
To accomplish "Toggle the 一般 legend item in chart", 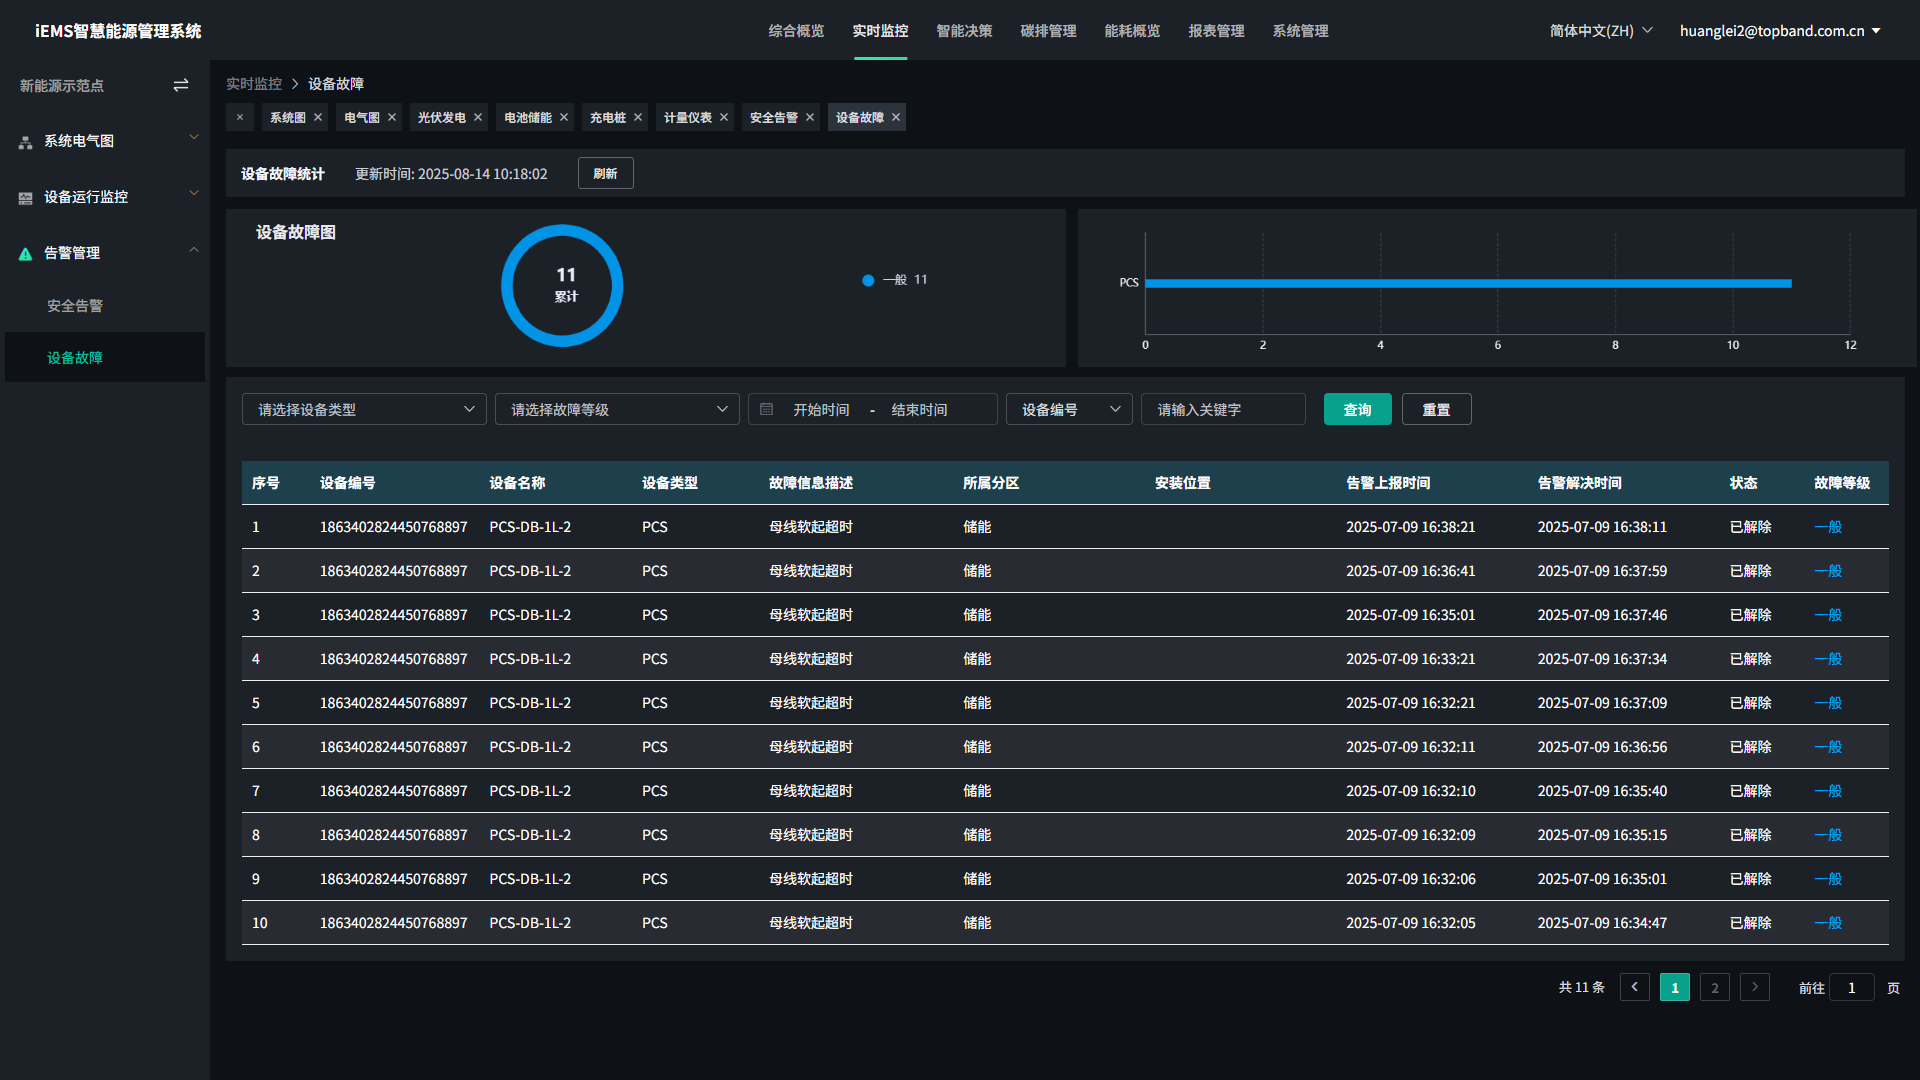I will coord(895,280).
